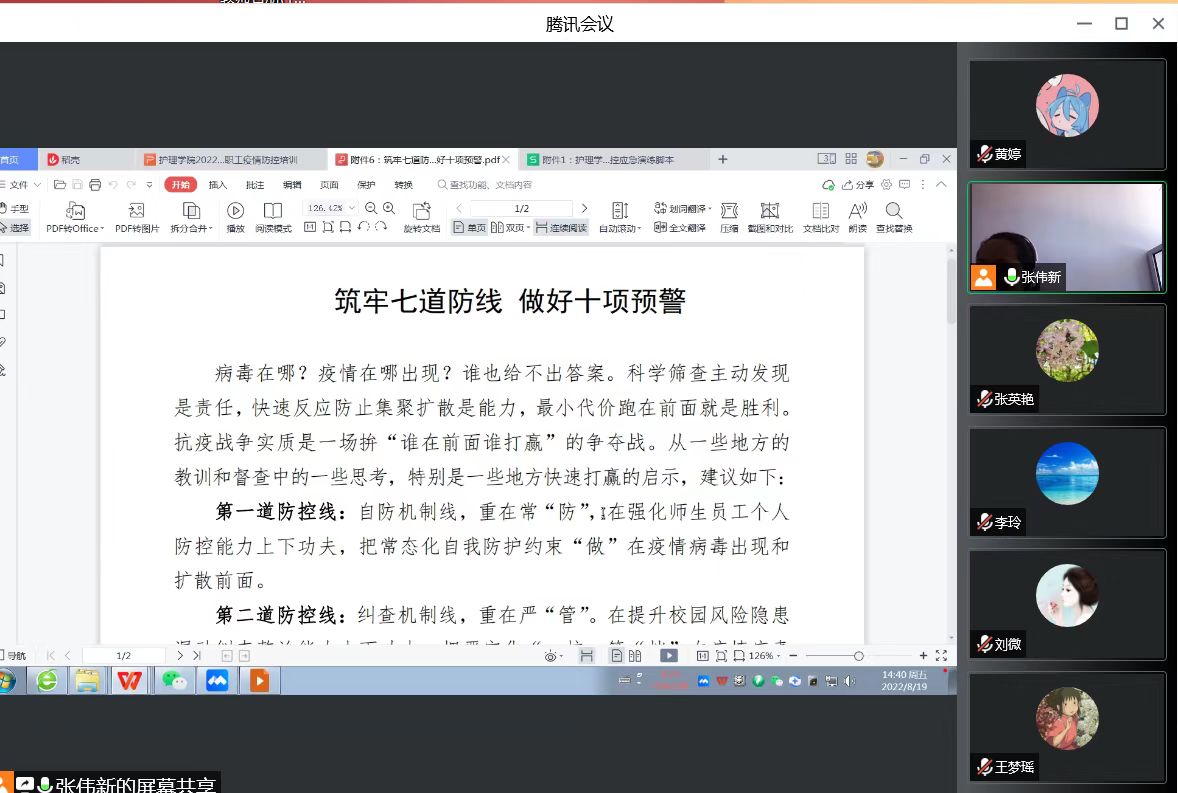This screenshot has height=793, width=1178.
Task: Select the 手型 hand tool mode
Action: click(14, 208)
